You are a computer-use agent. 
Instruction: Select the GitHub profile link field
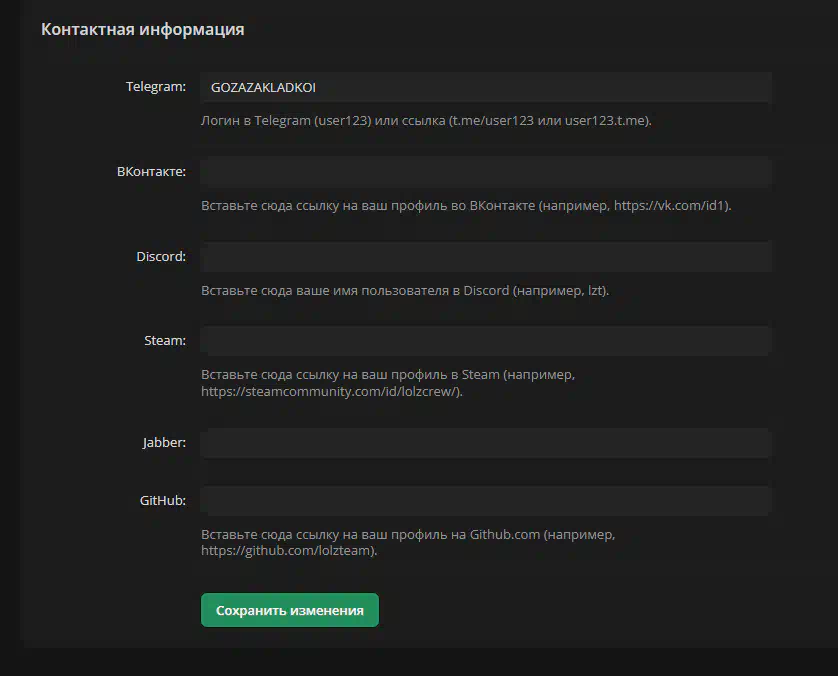click(485, 500)
